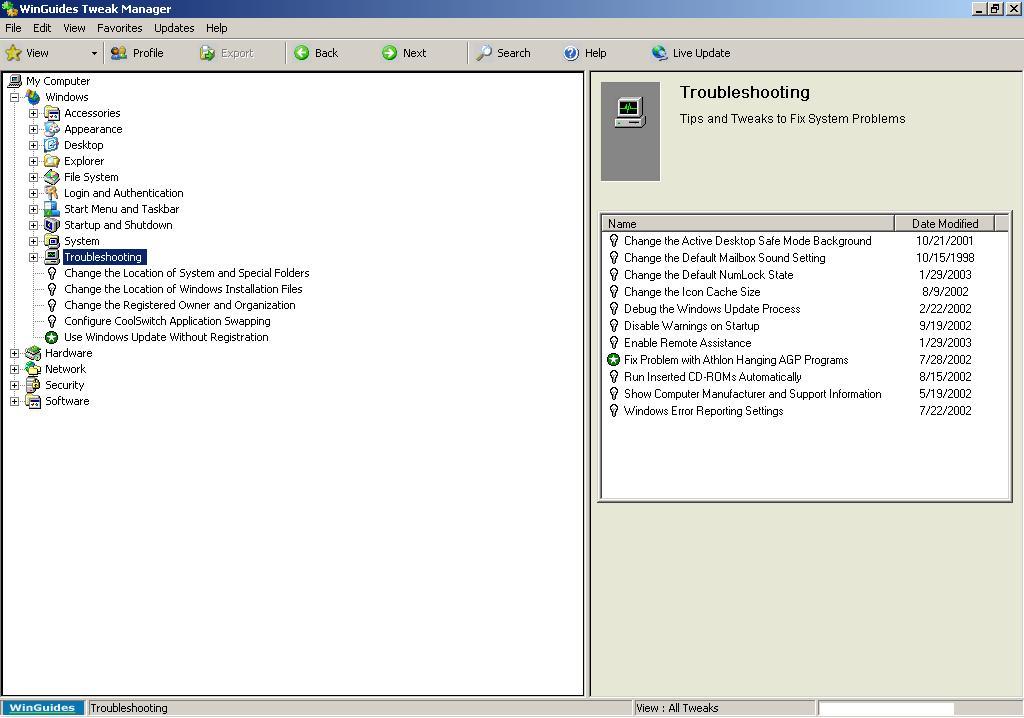Collapse the Windows tree node
1024x718 pixels.
coord(14,97)
